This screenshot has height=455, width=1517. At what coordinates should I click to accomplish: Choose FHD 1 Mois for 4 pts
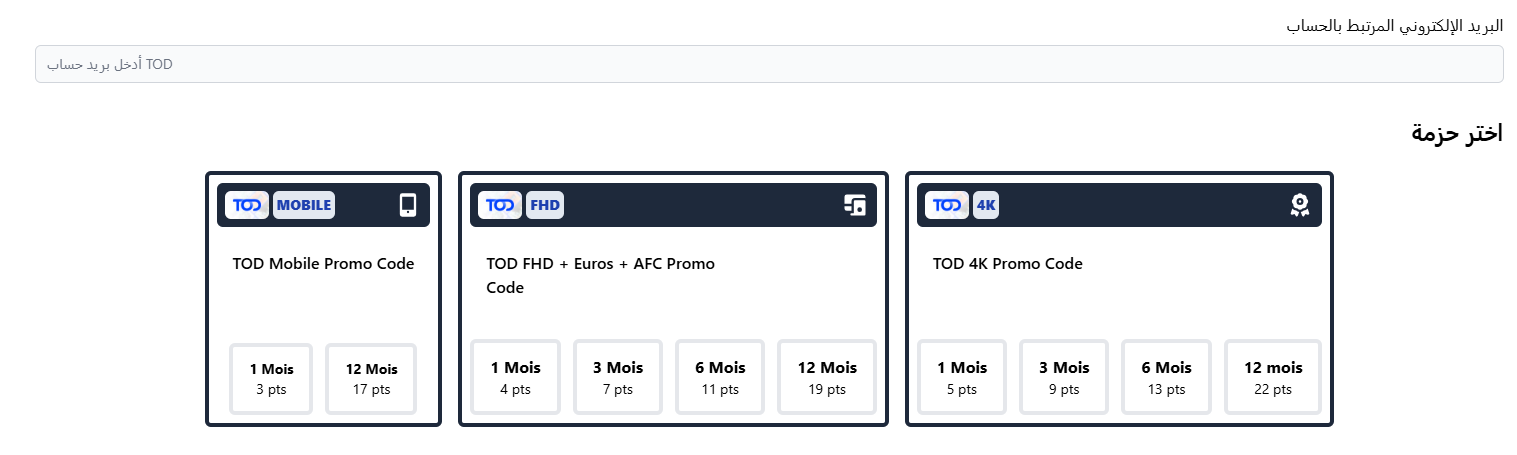tap(515, 377)
